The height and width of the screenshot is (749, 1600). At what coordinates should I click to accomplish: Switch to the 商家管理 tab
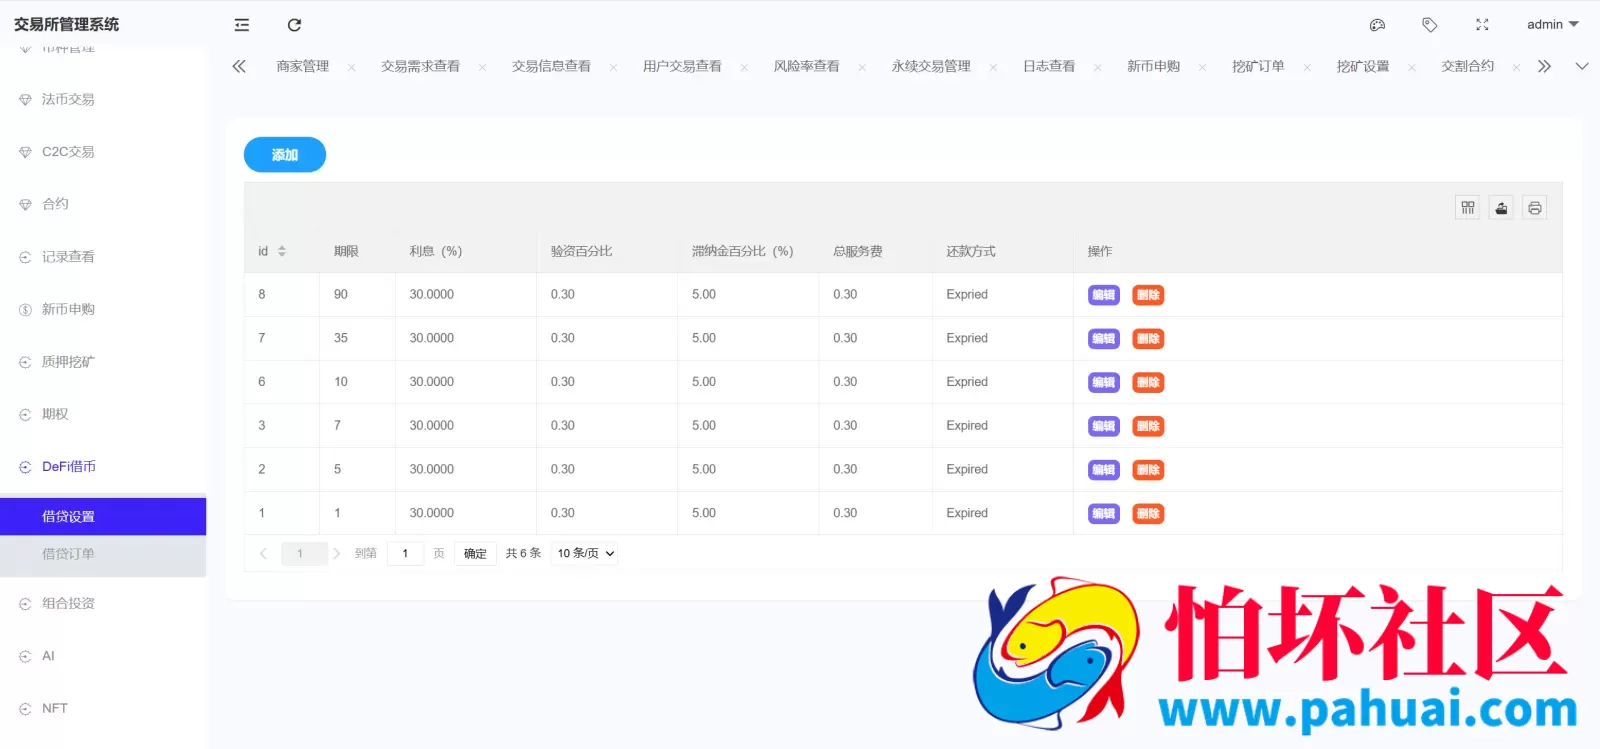point(303,66)
